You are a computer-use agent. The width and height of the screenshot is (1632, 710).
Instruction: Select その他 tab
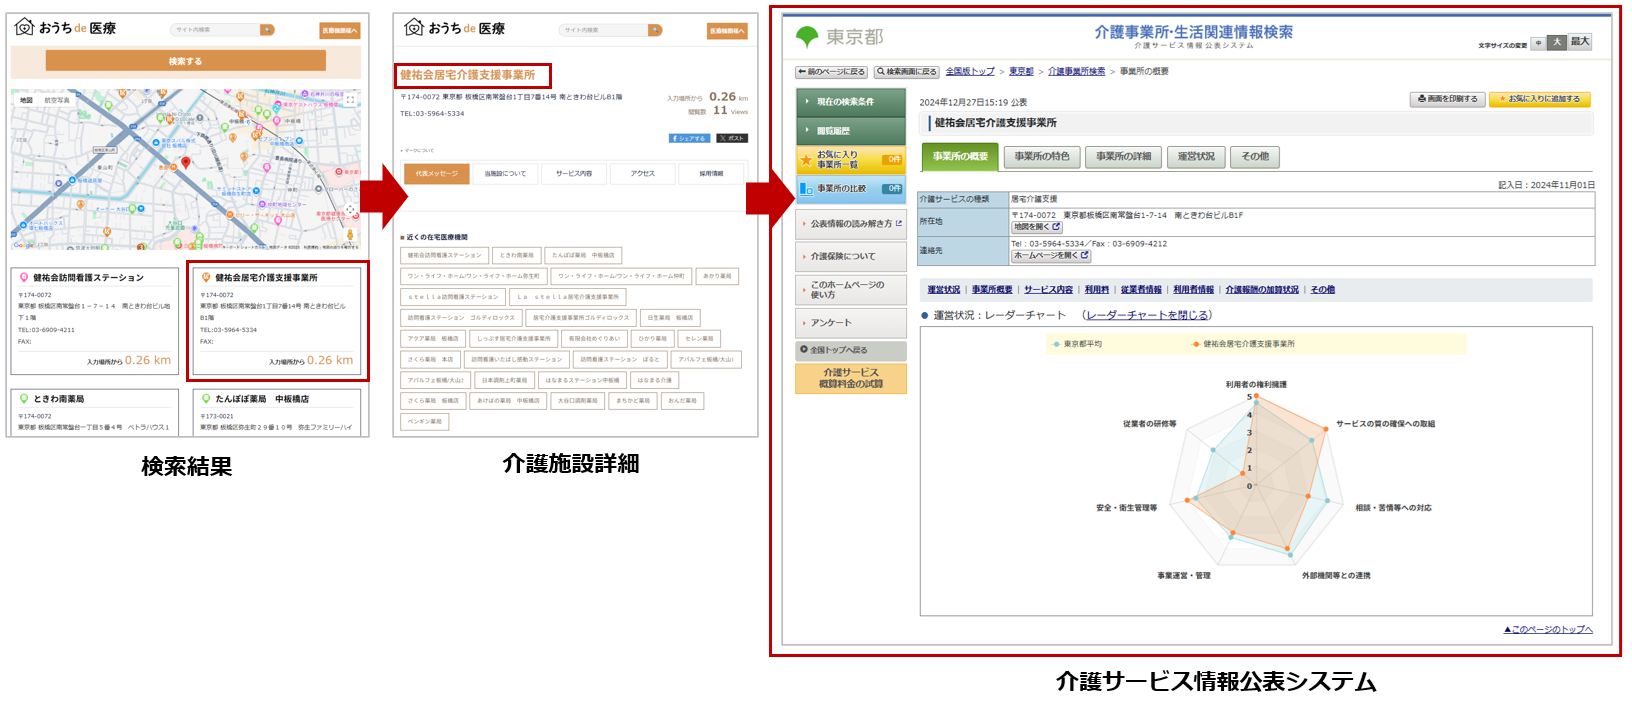(1255, 157)
